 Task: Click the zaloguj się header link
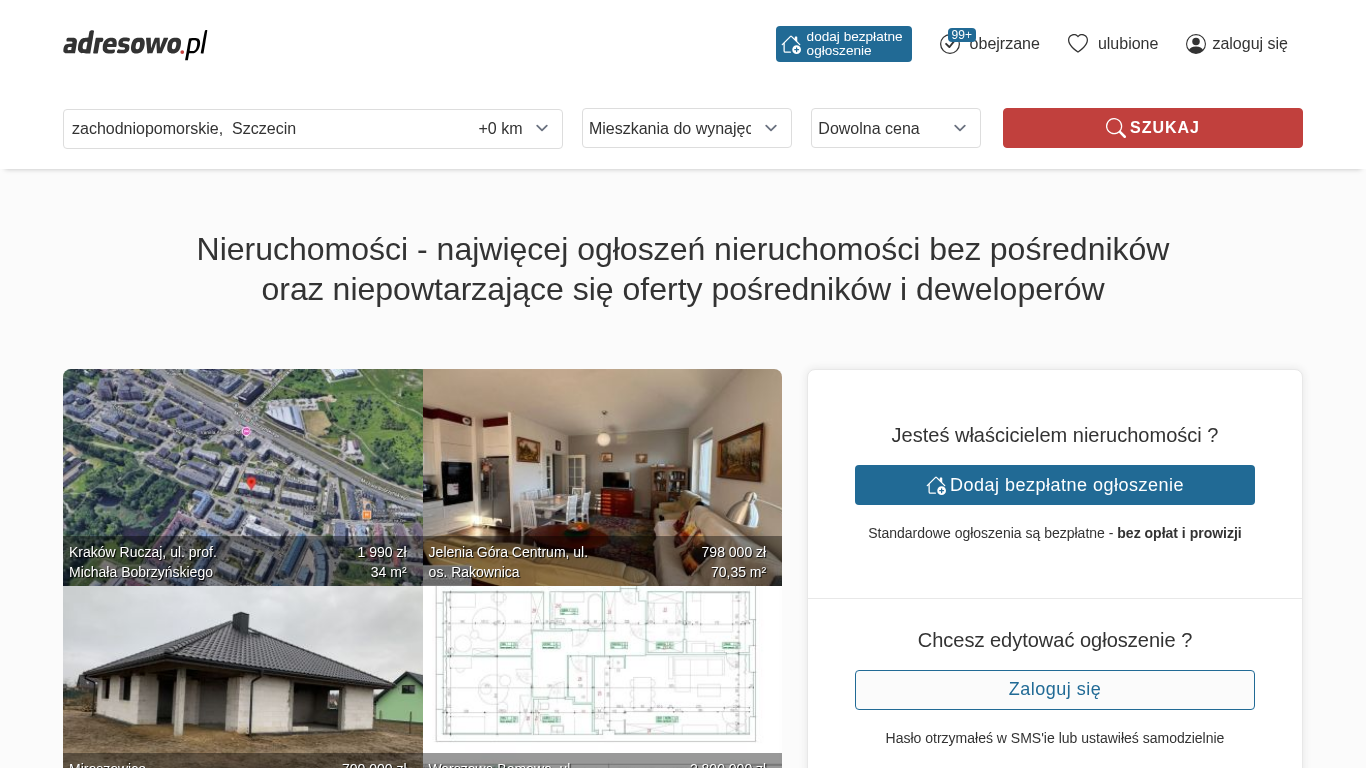click(x=1249, y=44)
